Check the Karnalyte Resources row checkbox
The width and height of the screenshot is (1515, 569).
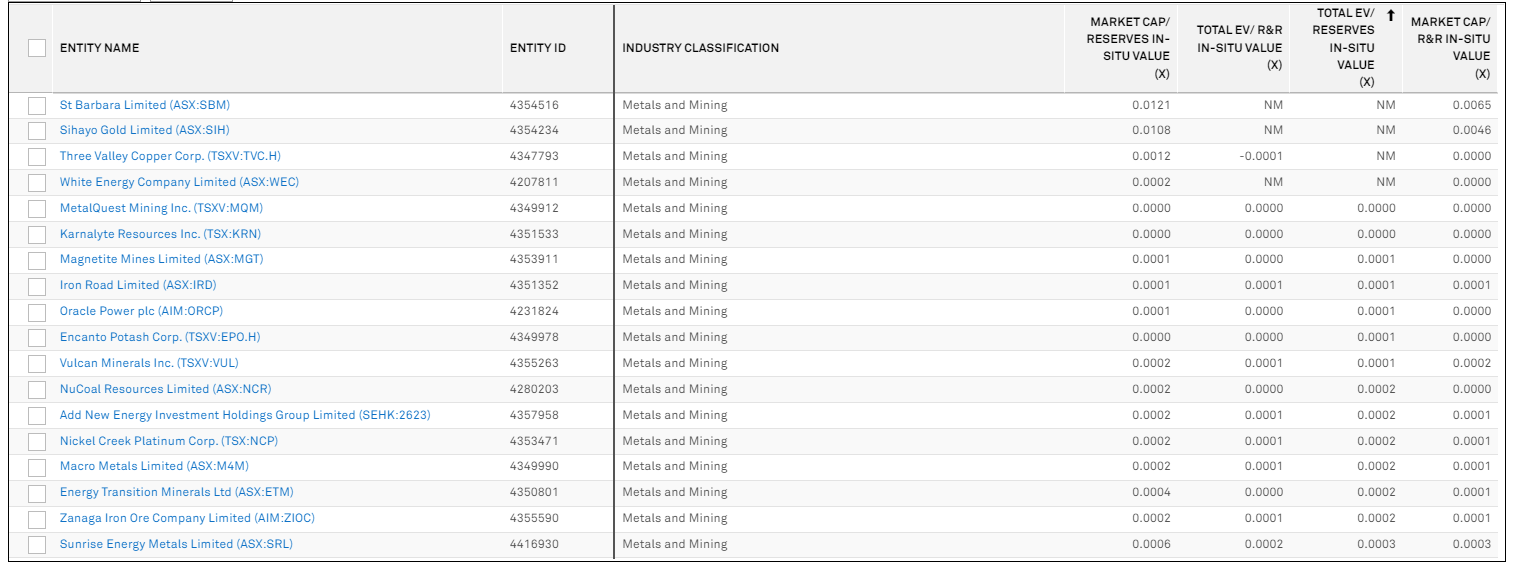(37, 235)
